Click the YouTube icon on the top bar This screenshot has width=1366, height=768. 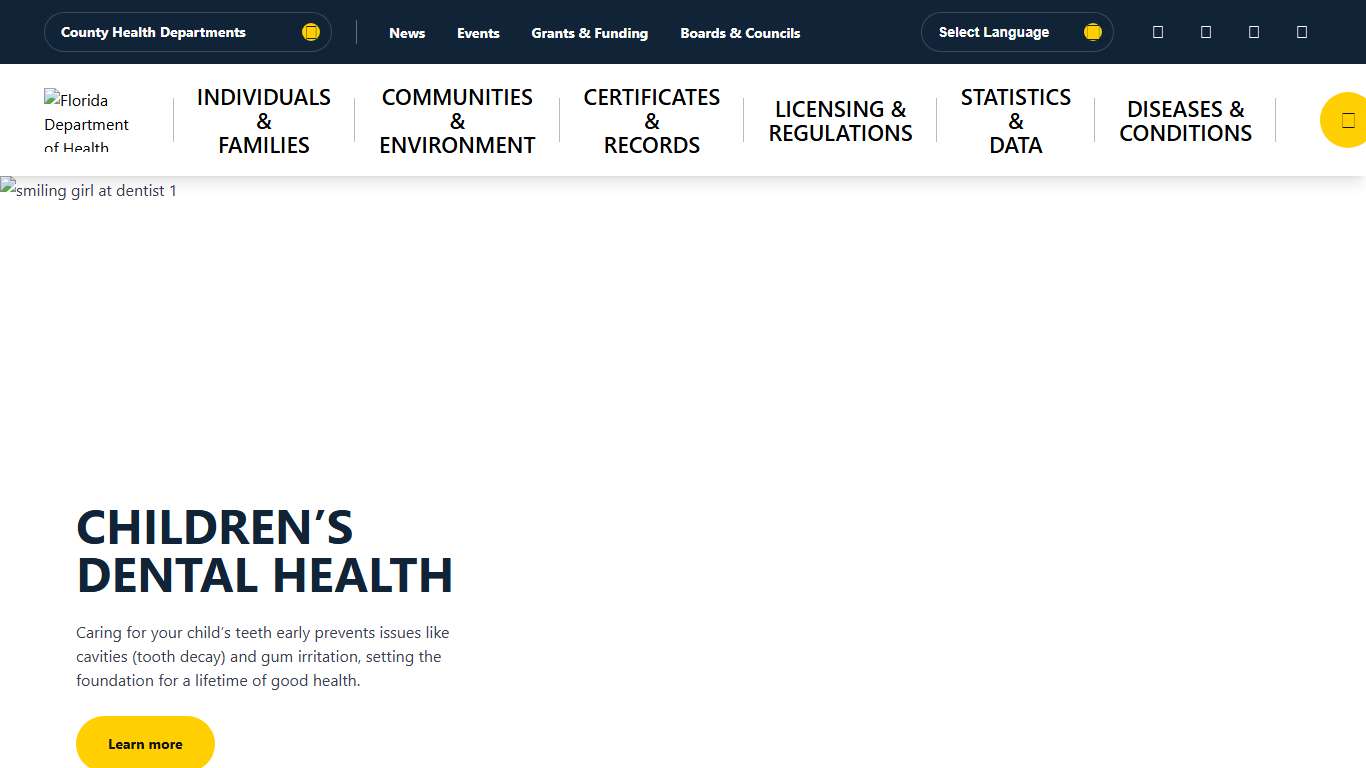pyautogui.click(x=1302, y=32)
